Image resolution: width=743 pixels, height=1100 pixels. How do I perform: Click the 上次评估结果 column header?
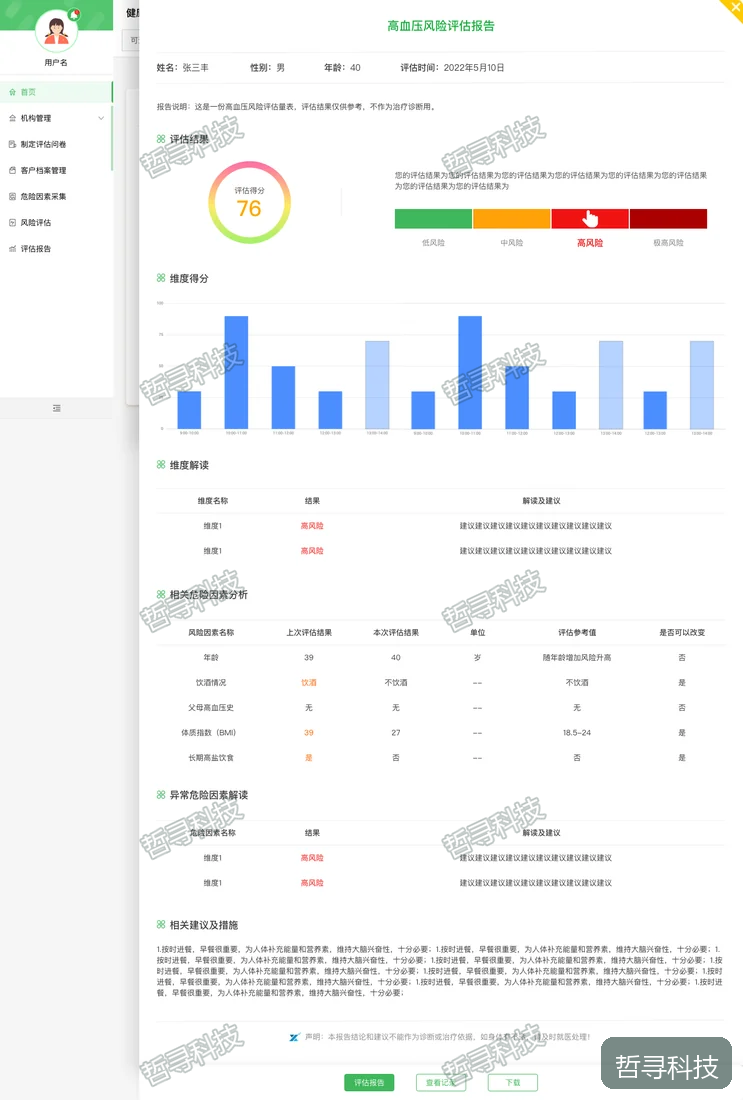coord(309,632)
